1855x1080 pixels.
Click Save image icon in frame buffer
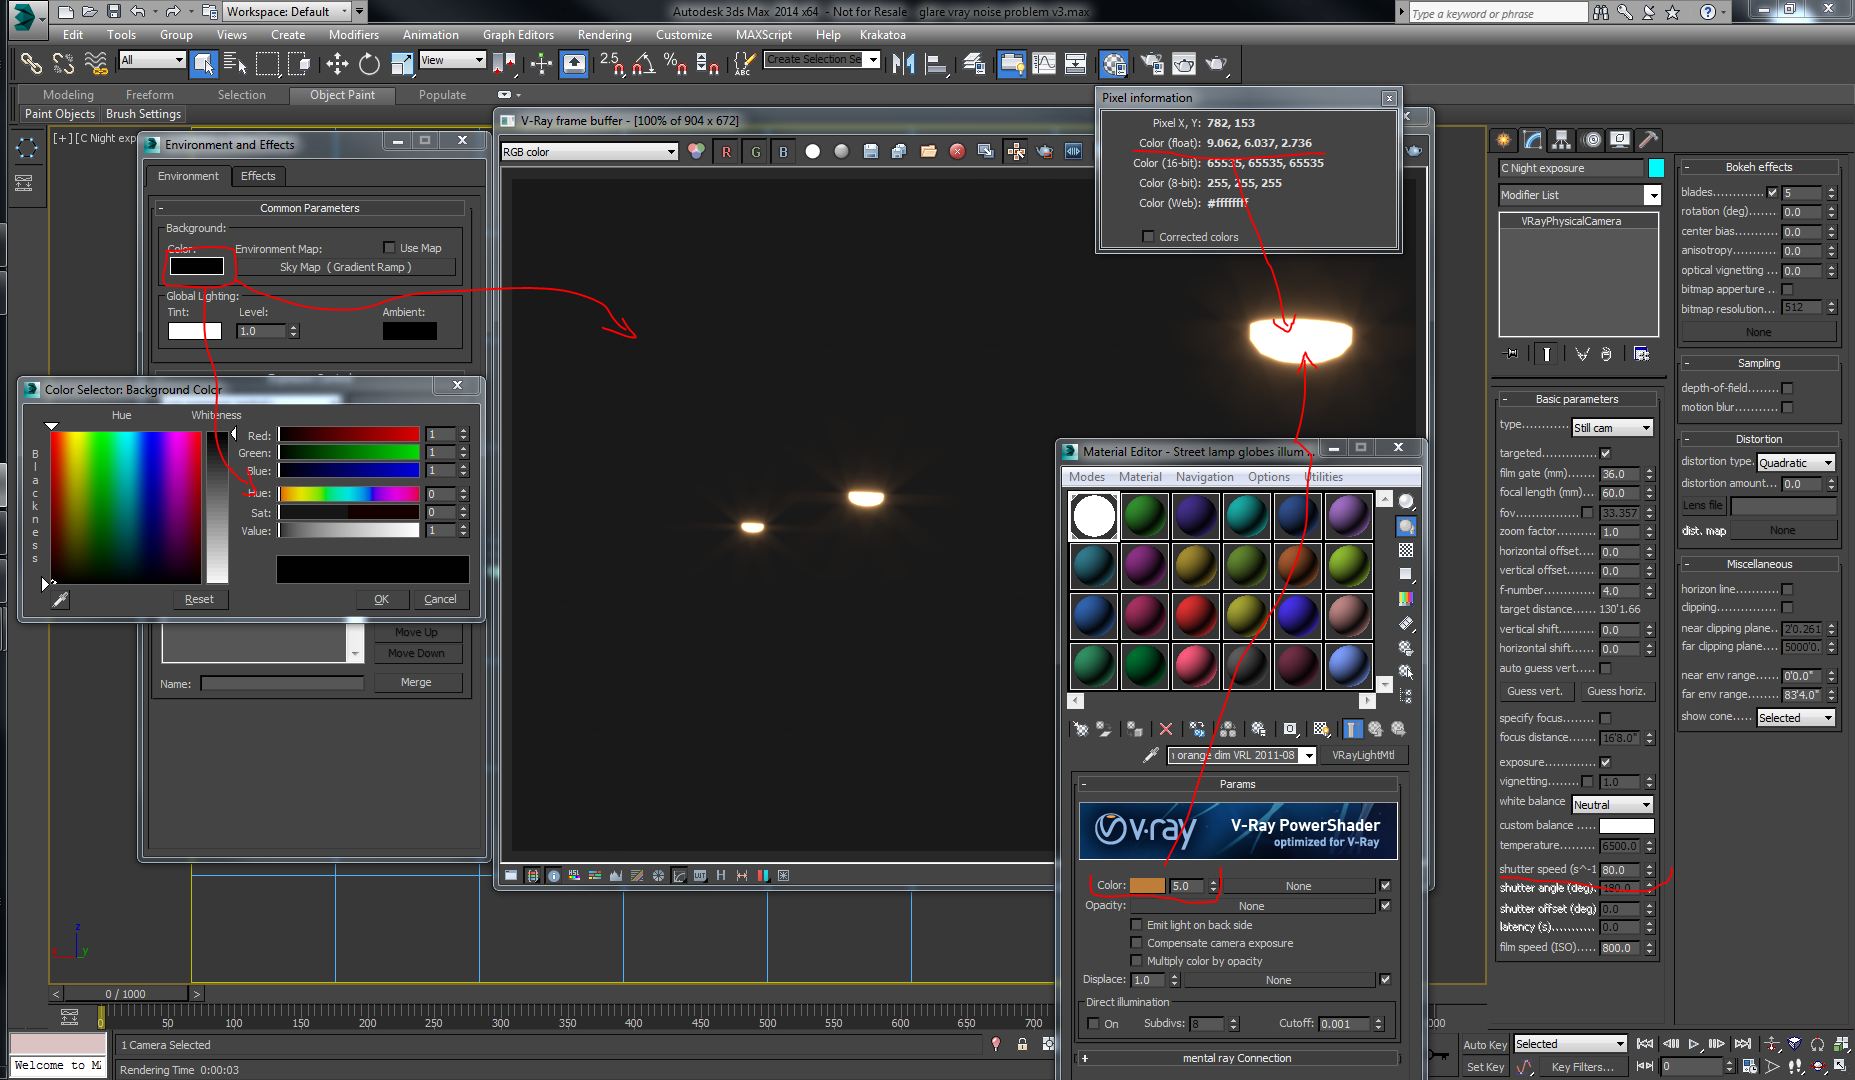coord(870,151)
